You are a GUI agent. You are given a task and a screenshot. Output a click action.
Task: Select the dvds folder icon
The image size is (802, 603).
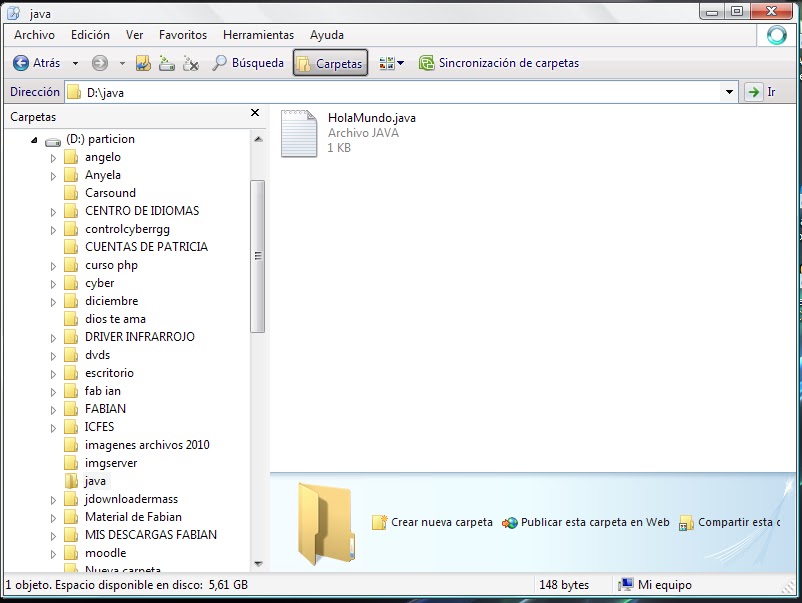71,355
